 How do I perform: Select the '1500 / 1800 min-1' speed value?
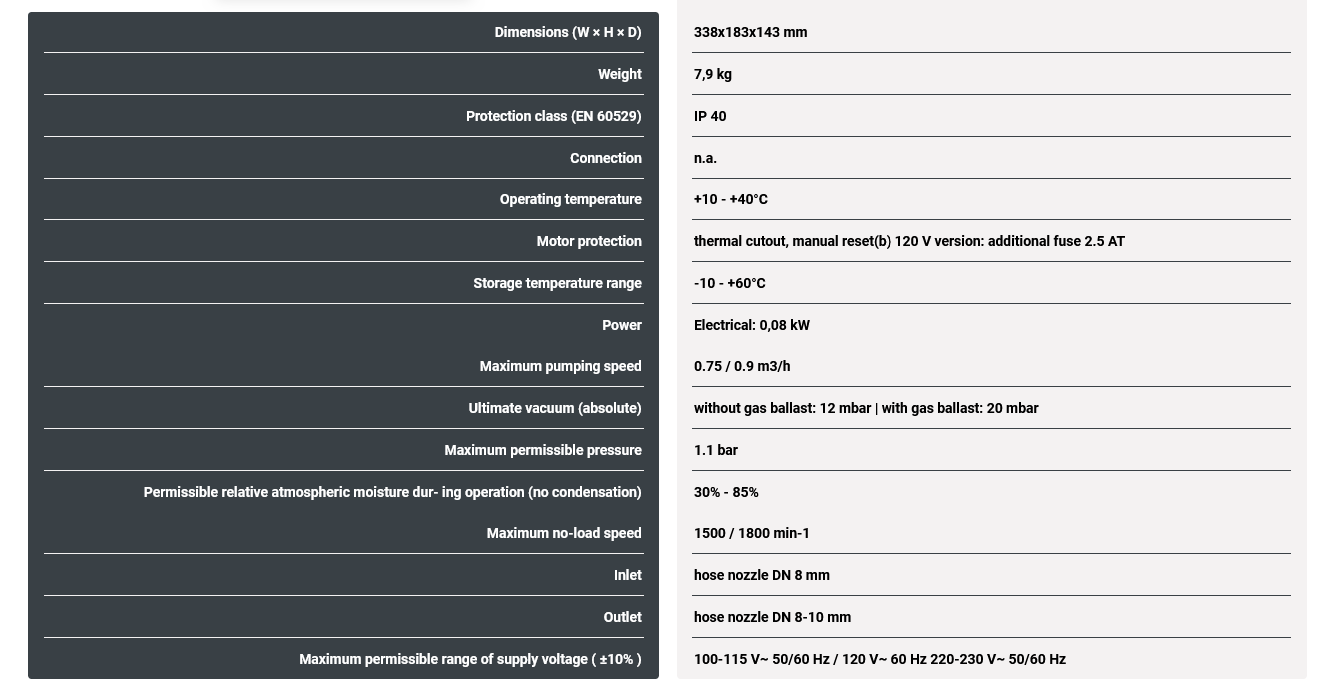tap(751, 533)
